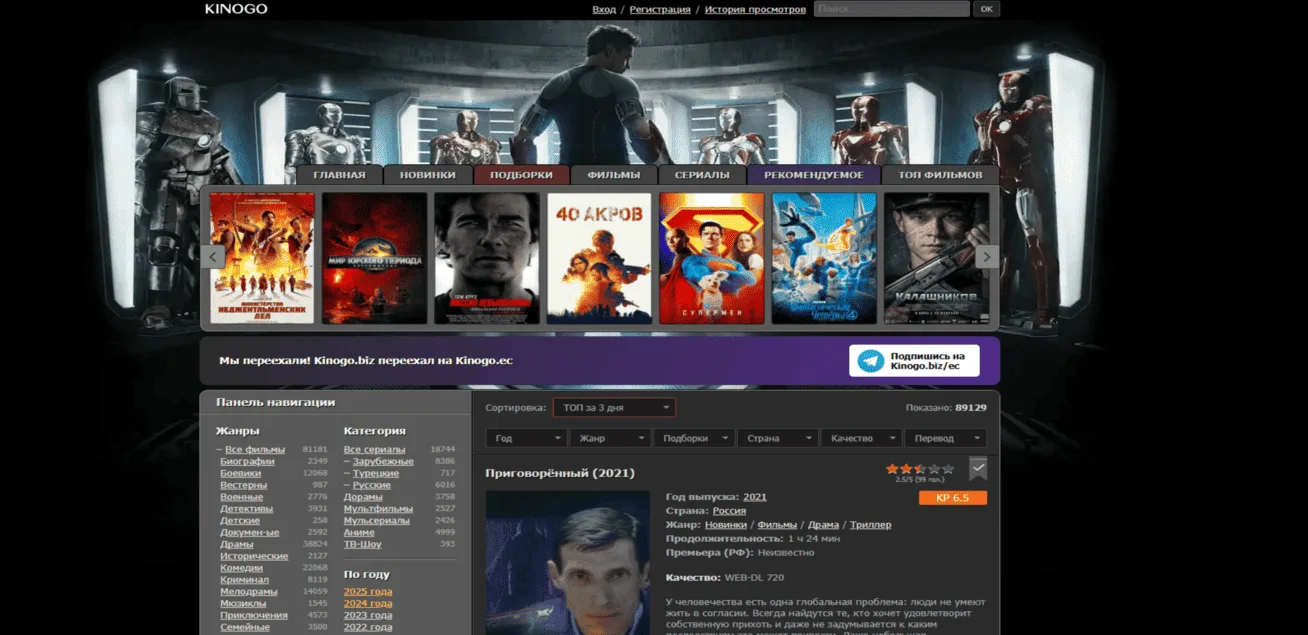Select the Детективы genre link

click(246, 509)
